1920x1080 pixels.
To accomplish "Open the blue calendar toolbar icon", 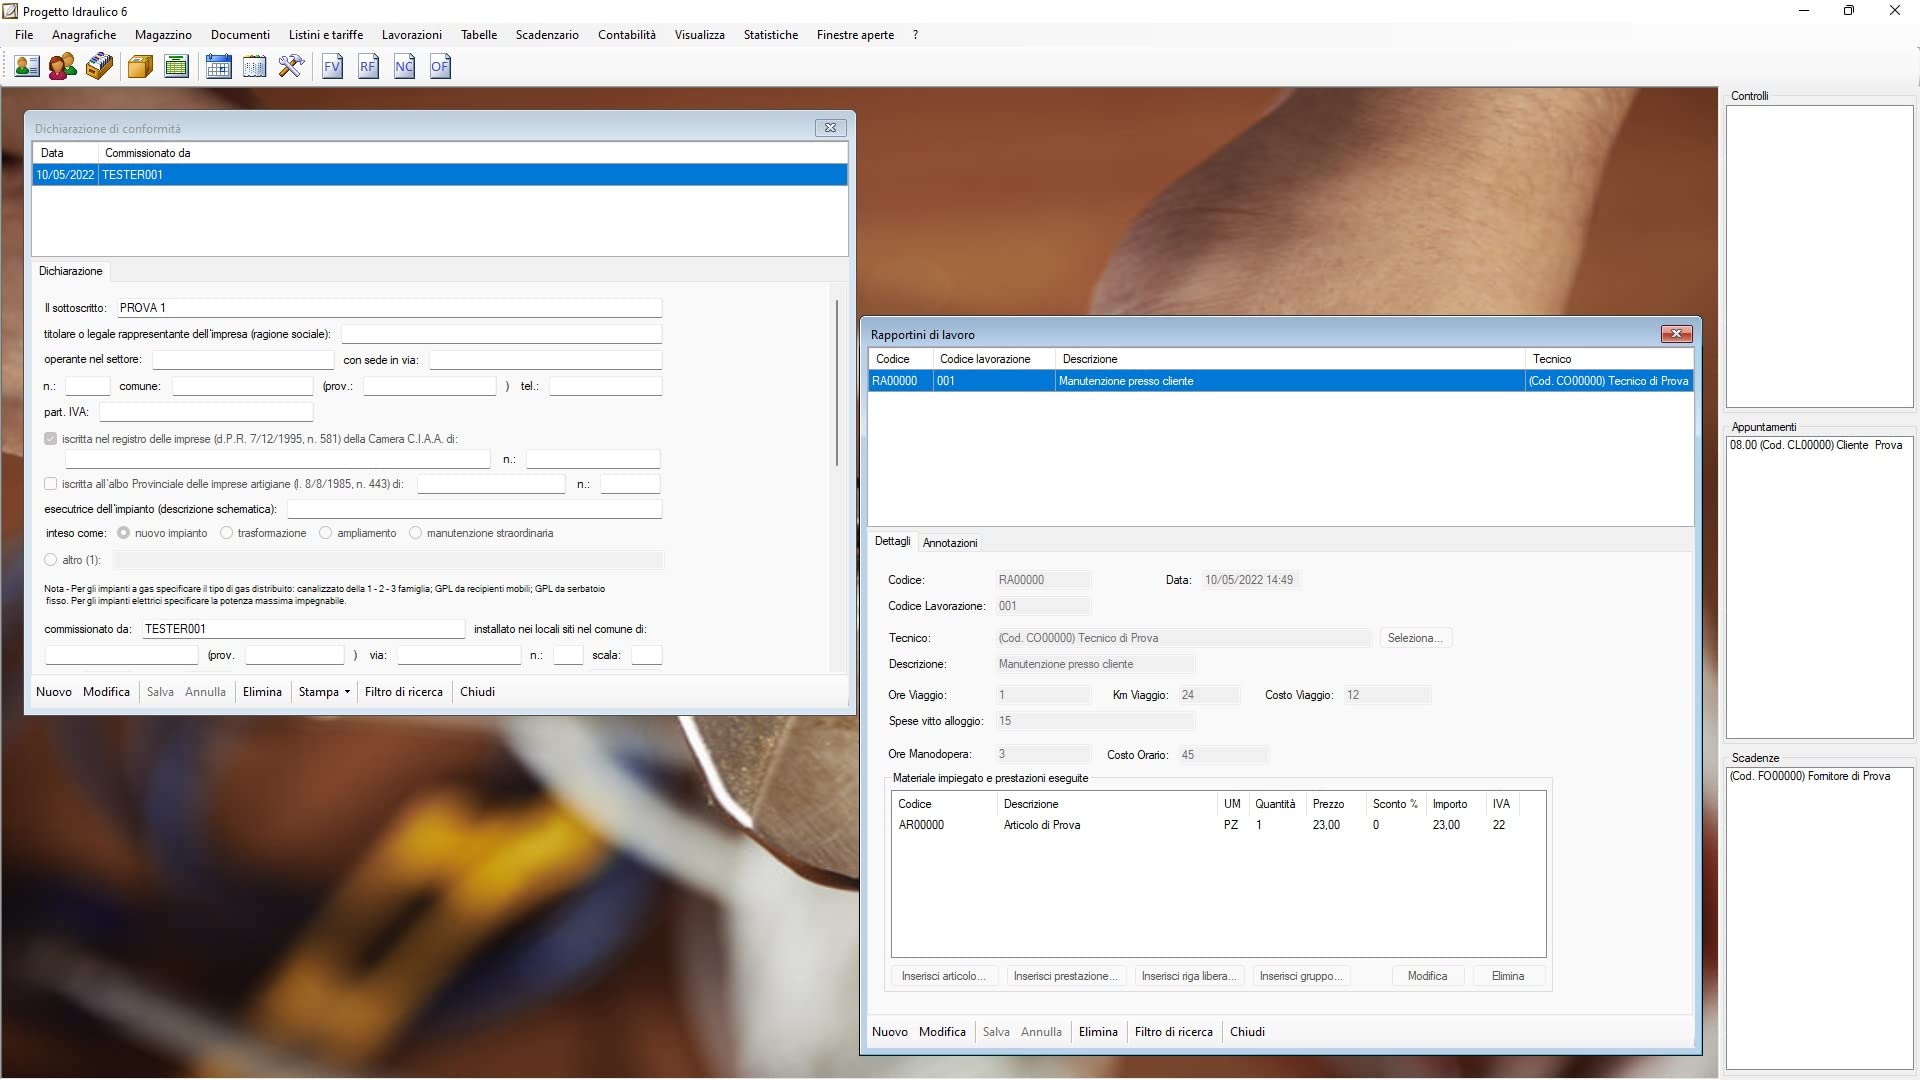I will [x=218, y=67].
